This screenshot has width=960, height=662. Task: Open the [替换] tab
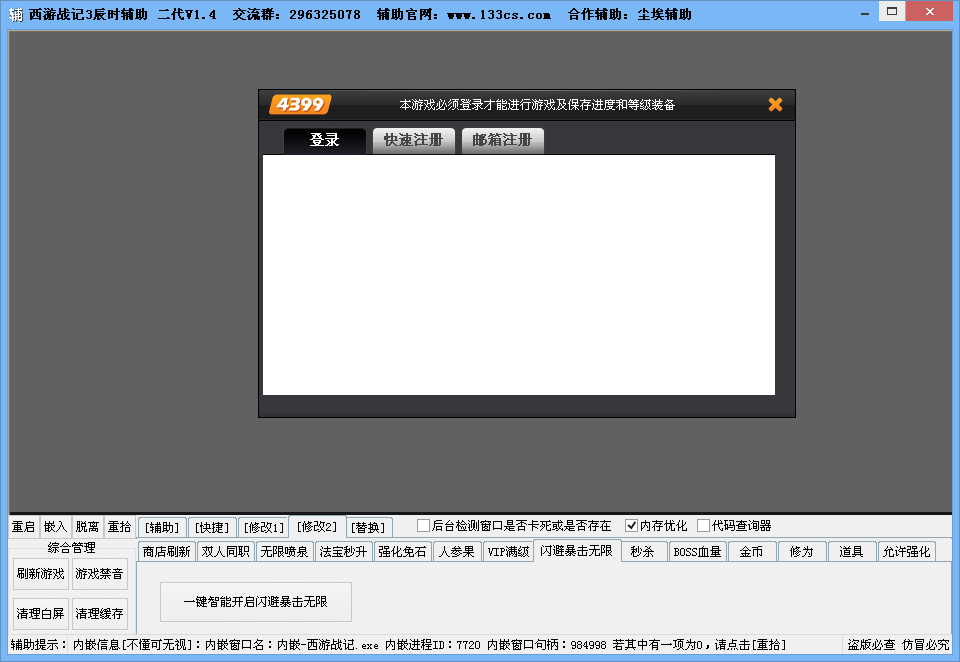coord(369,527)
